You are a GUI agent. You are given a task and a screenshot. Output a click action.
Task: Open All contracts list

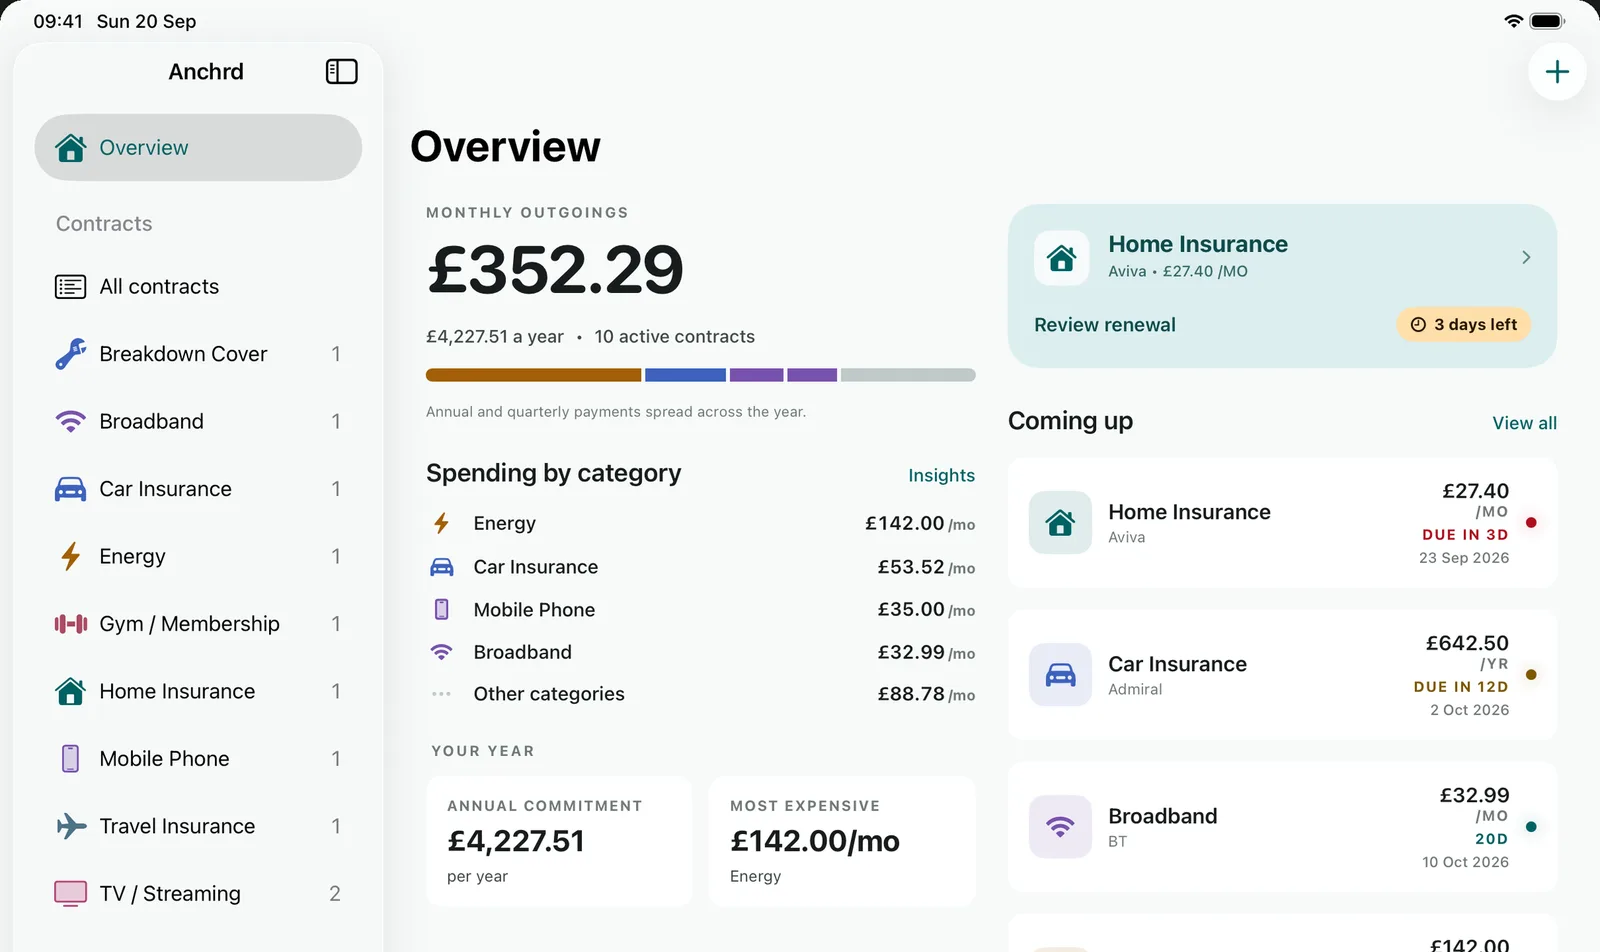(198, 287)
